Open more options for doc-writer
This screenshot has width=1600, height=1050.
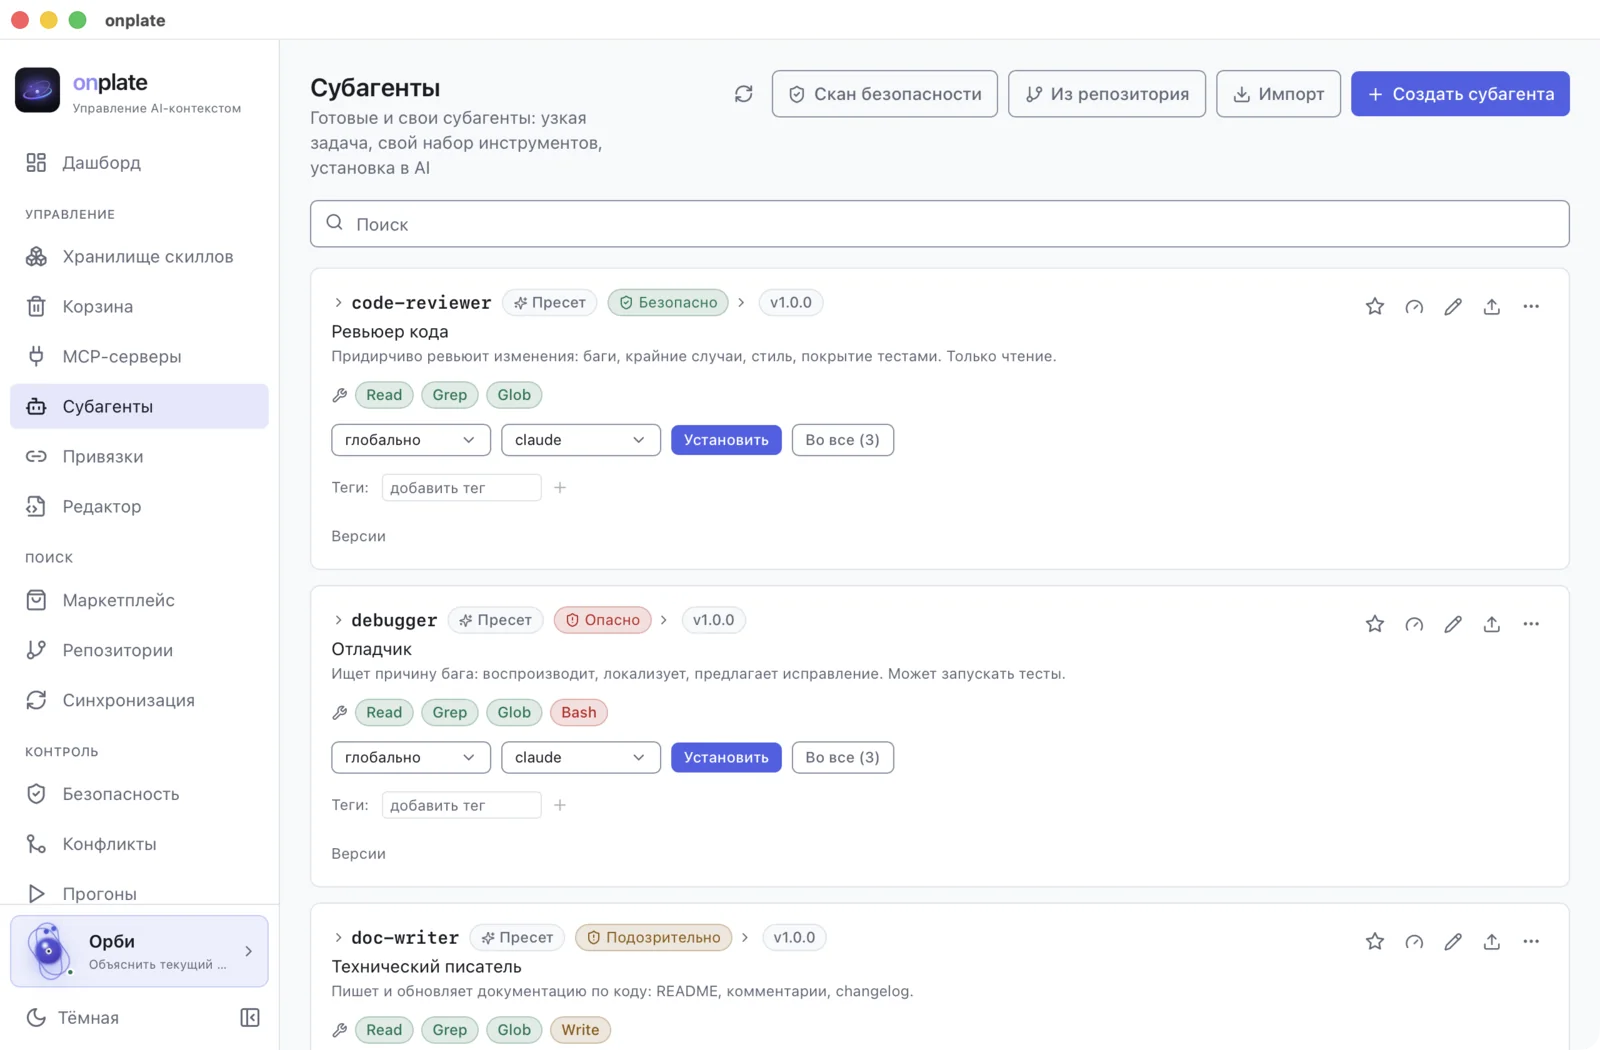1531,942
